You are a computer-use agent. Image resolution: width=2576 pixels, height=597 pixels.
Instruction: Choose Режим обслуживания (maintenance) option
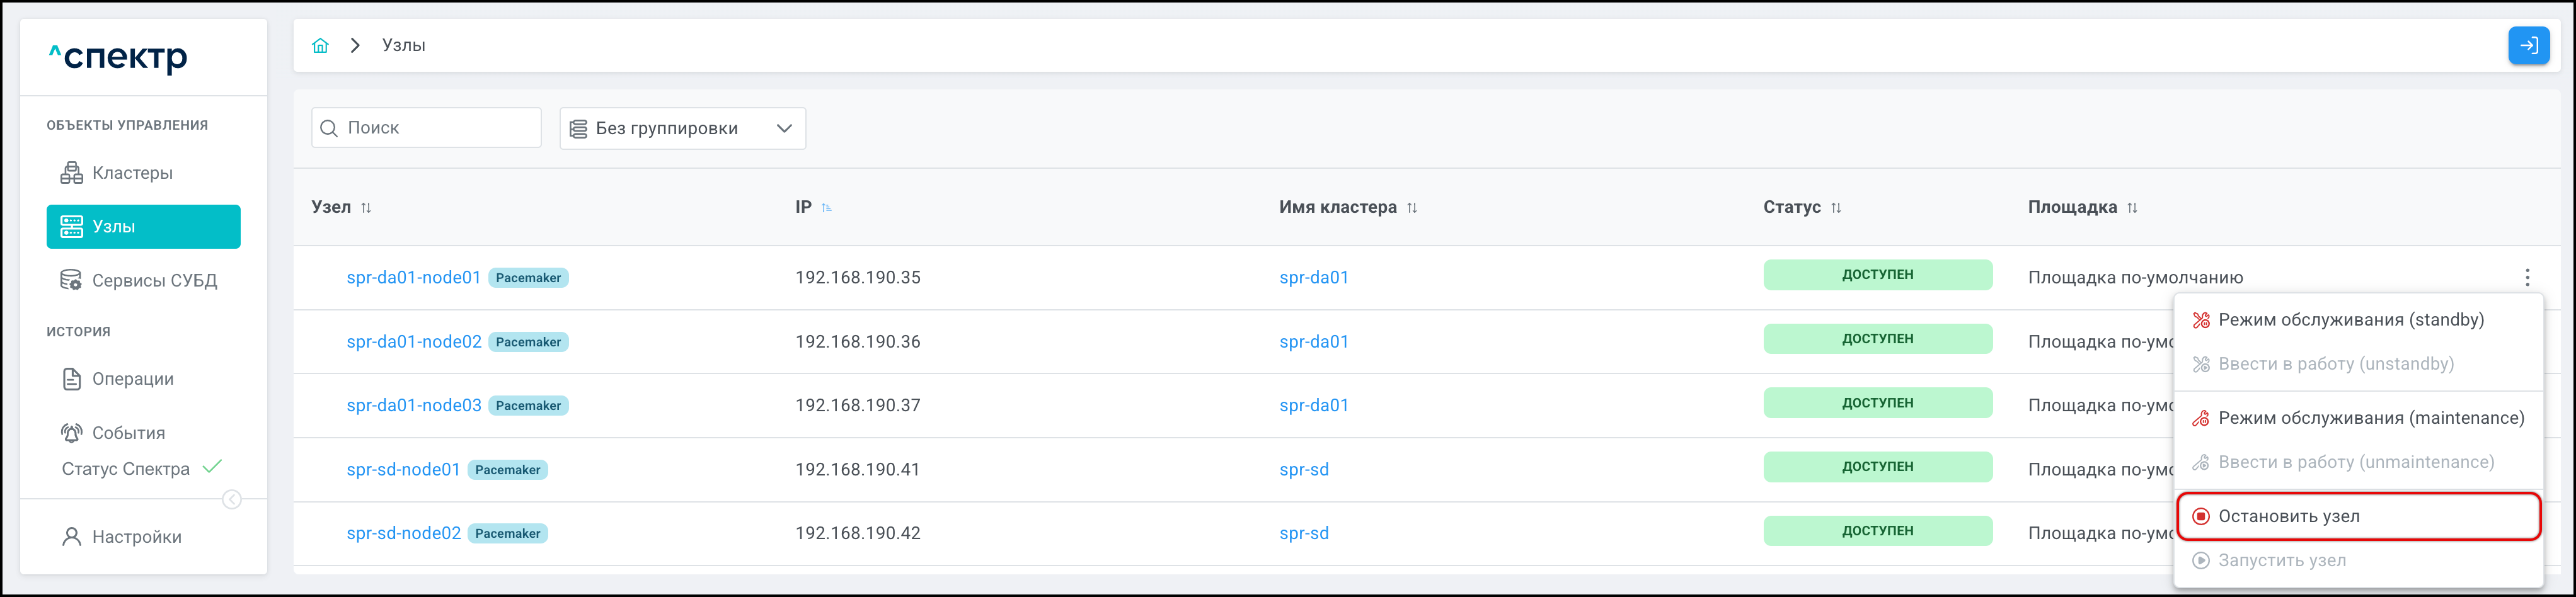coord(2370,418)
